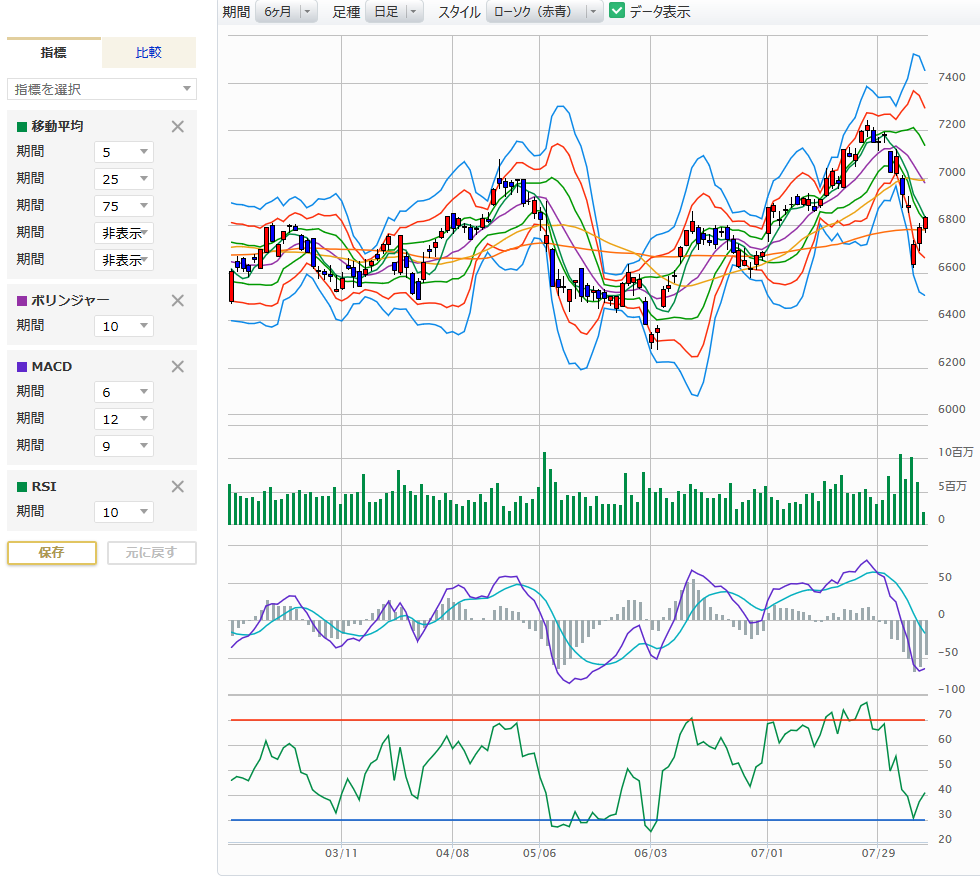
Task: Open the スタイル ローソク(赤青) dropdown
Action: click(x=544, y=12)
